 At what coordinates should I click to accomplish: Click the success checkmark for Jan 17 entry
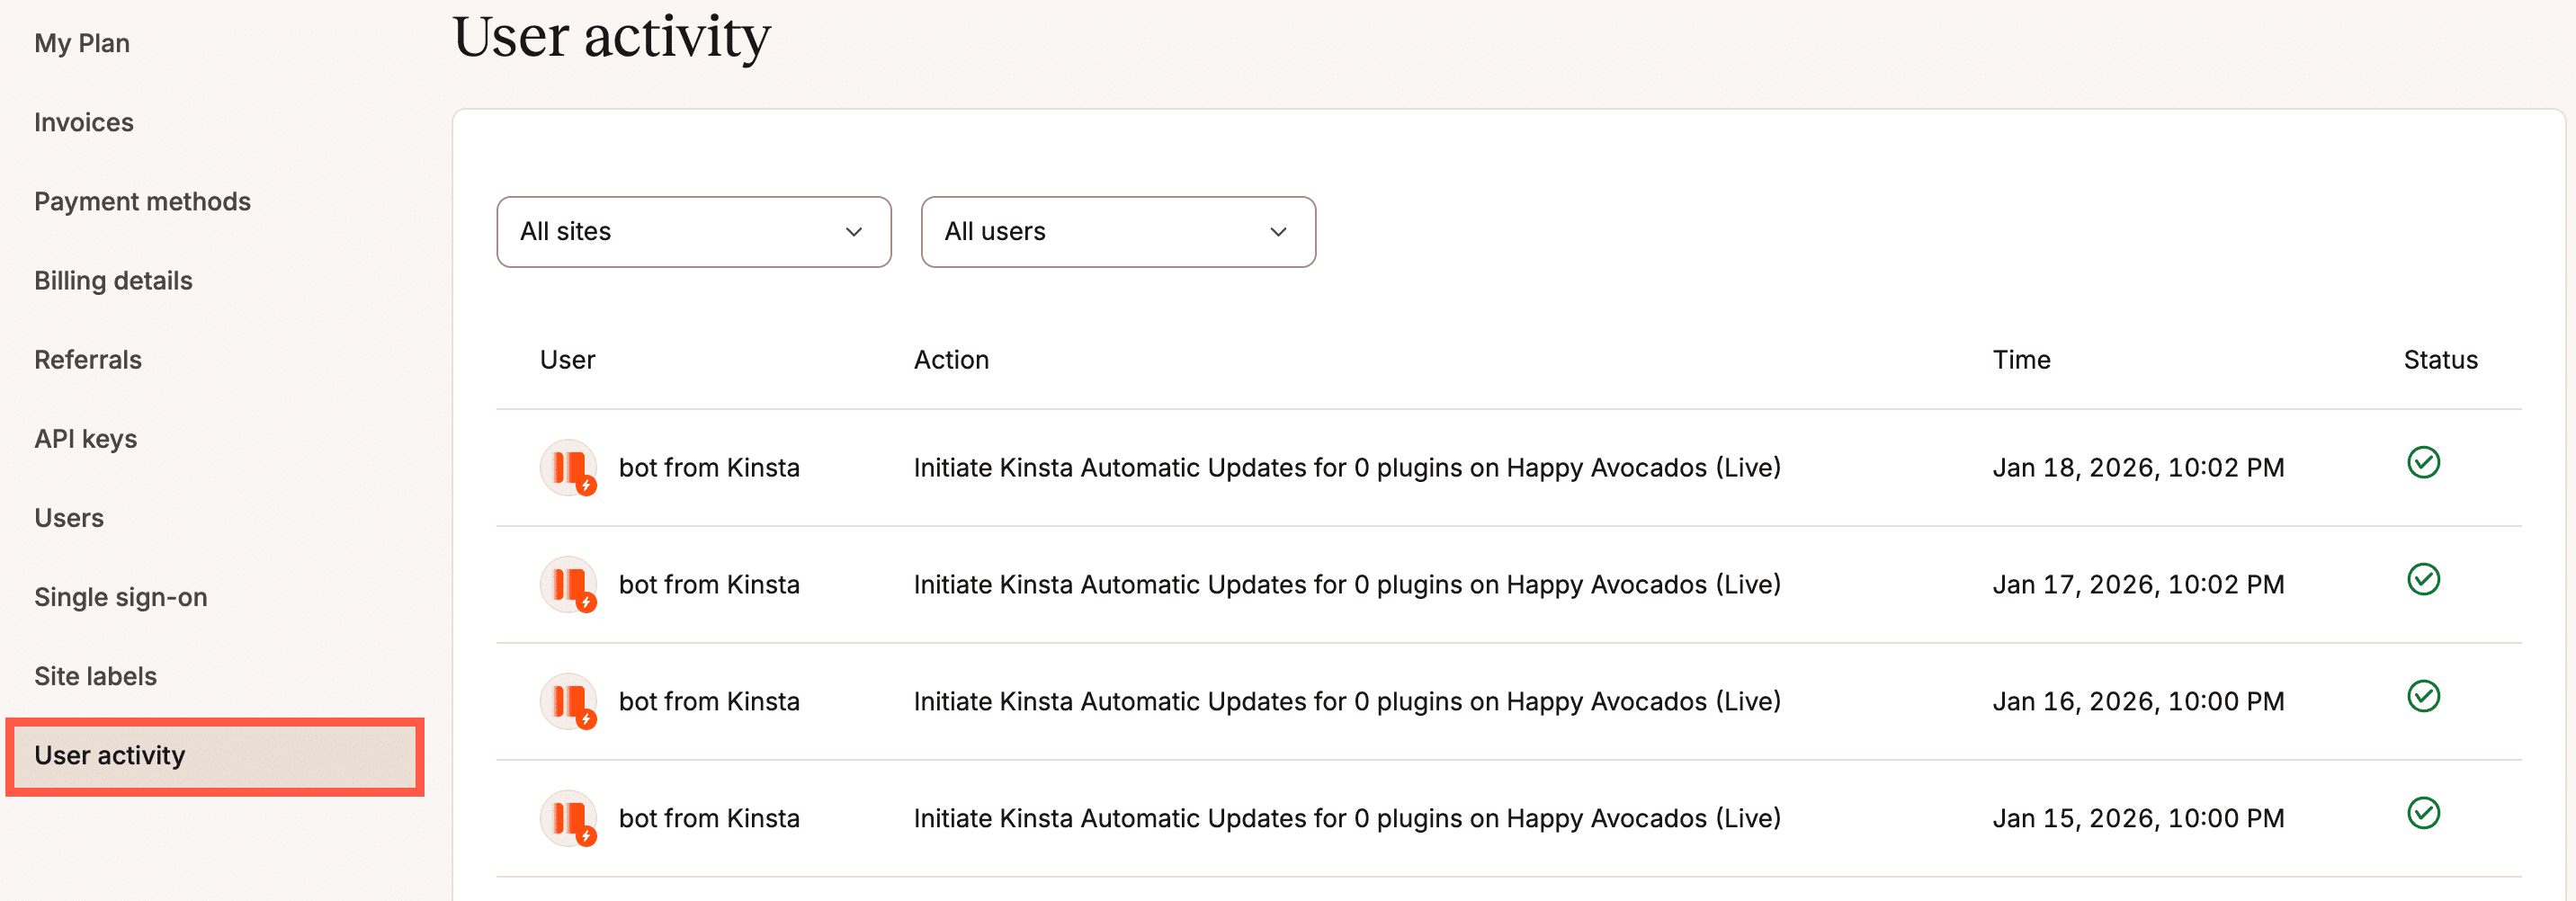(2422, 580)
